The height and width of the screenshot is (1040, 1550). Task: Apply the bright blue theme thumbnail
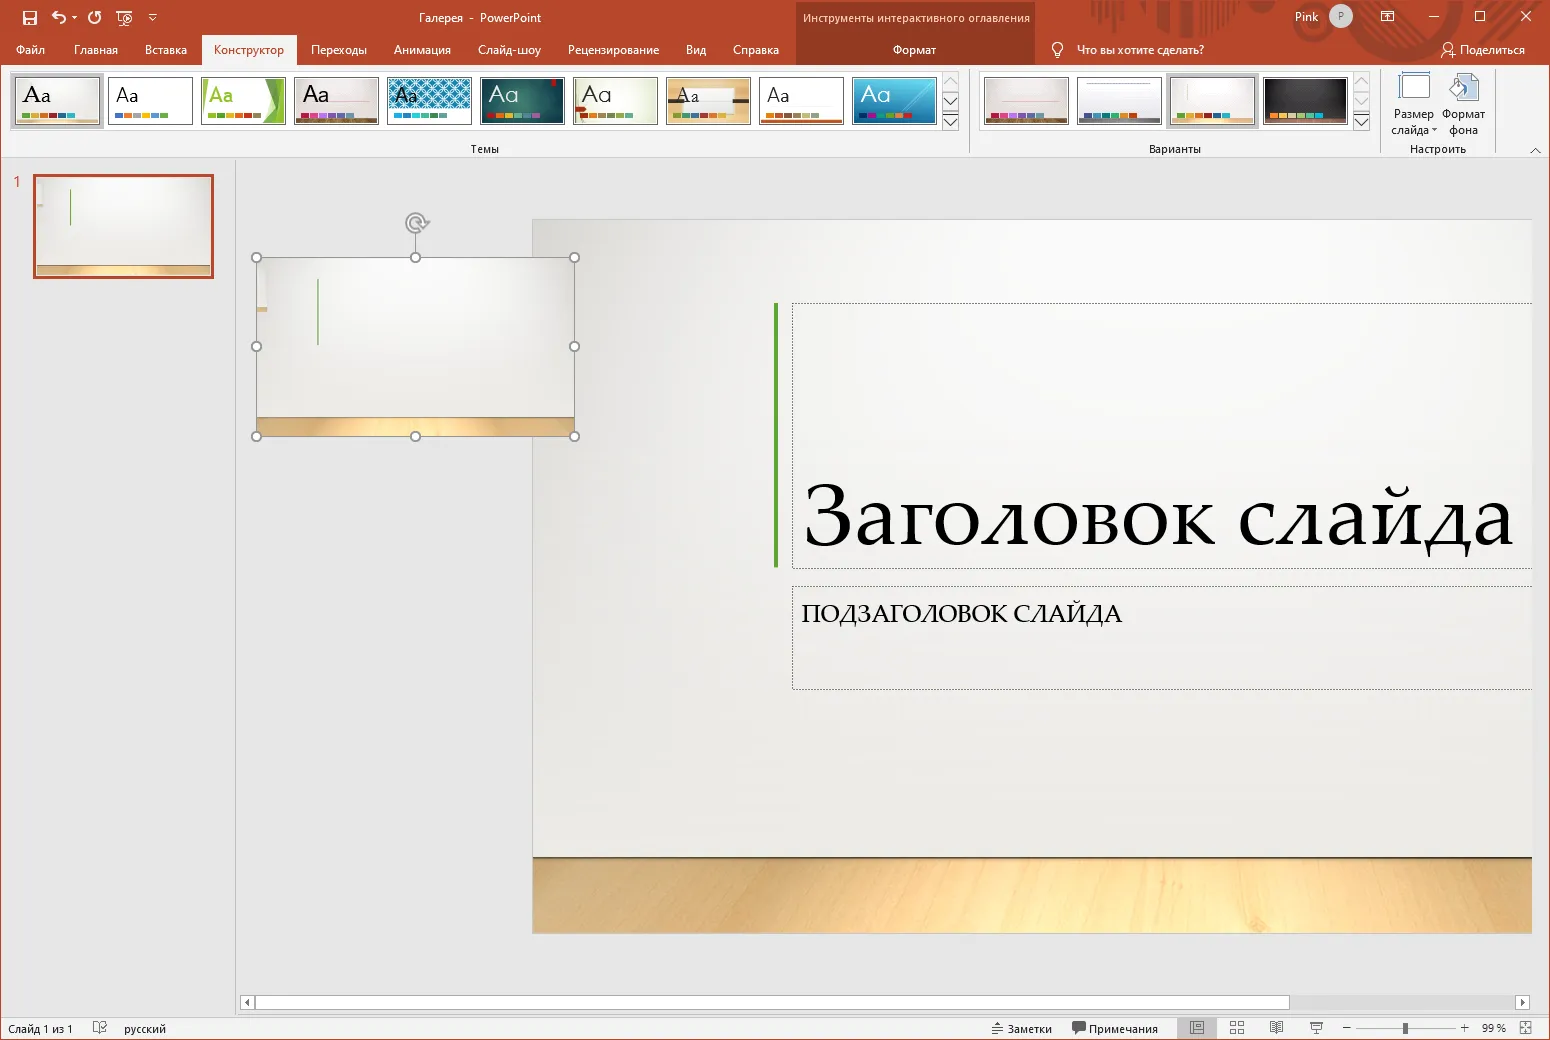894,101
